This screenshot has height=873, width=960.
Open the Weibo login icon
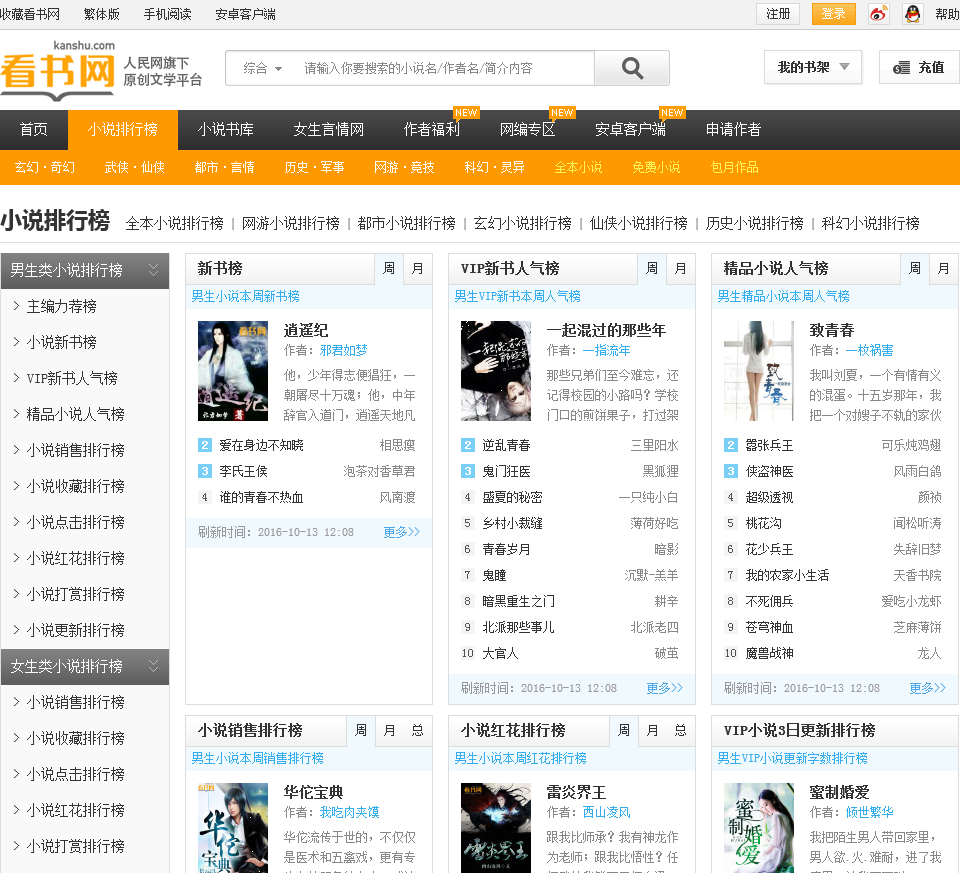tap(879, 13)
